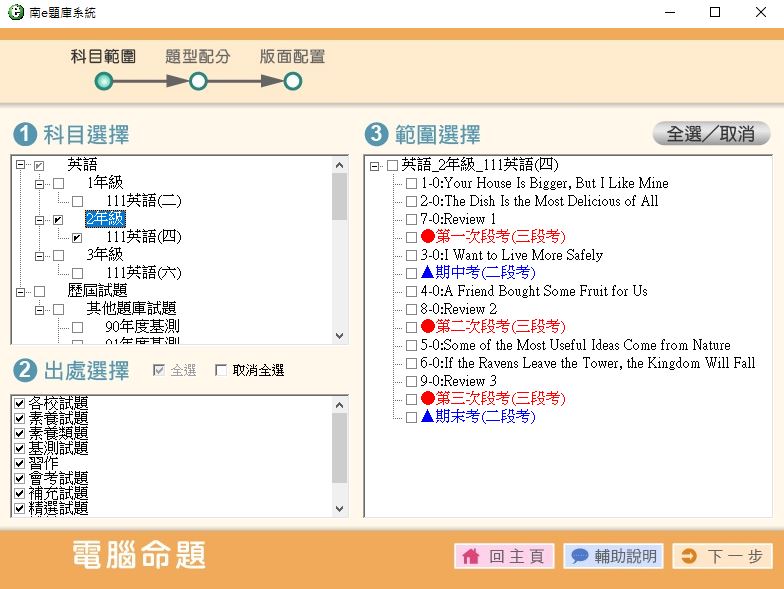Tick 取消全選 checkbox
Image resolution: width=784 pixels, height=589 pixels.
pos(220,370)
